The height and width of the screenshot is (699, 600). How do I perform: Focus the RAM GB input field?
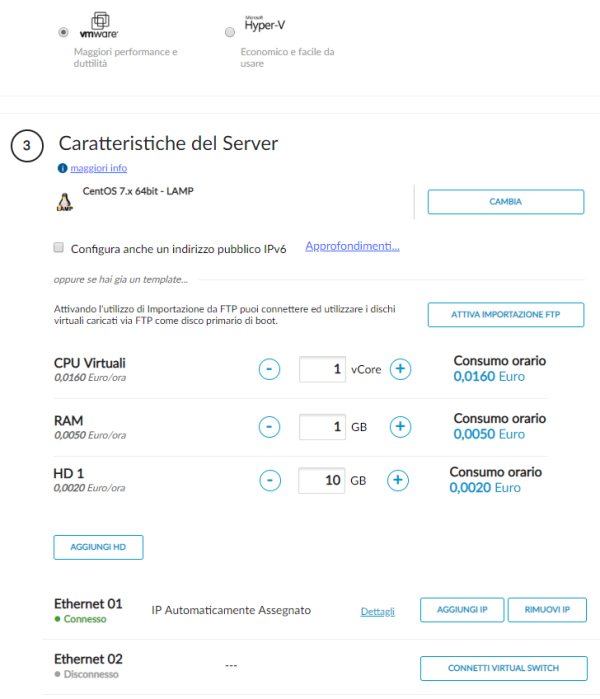[322, 427]
